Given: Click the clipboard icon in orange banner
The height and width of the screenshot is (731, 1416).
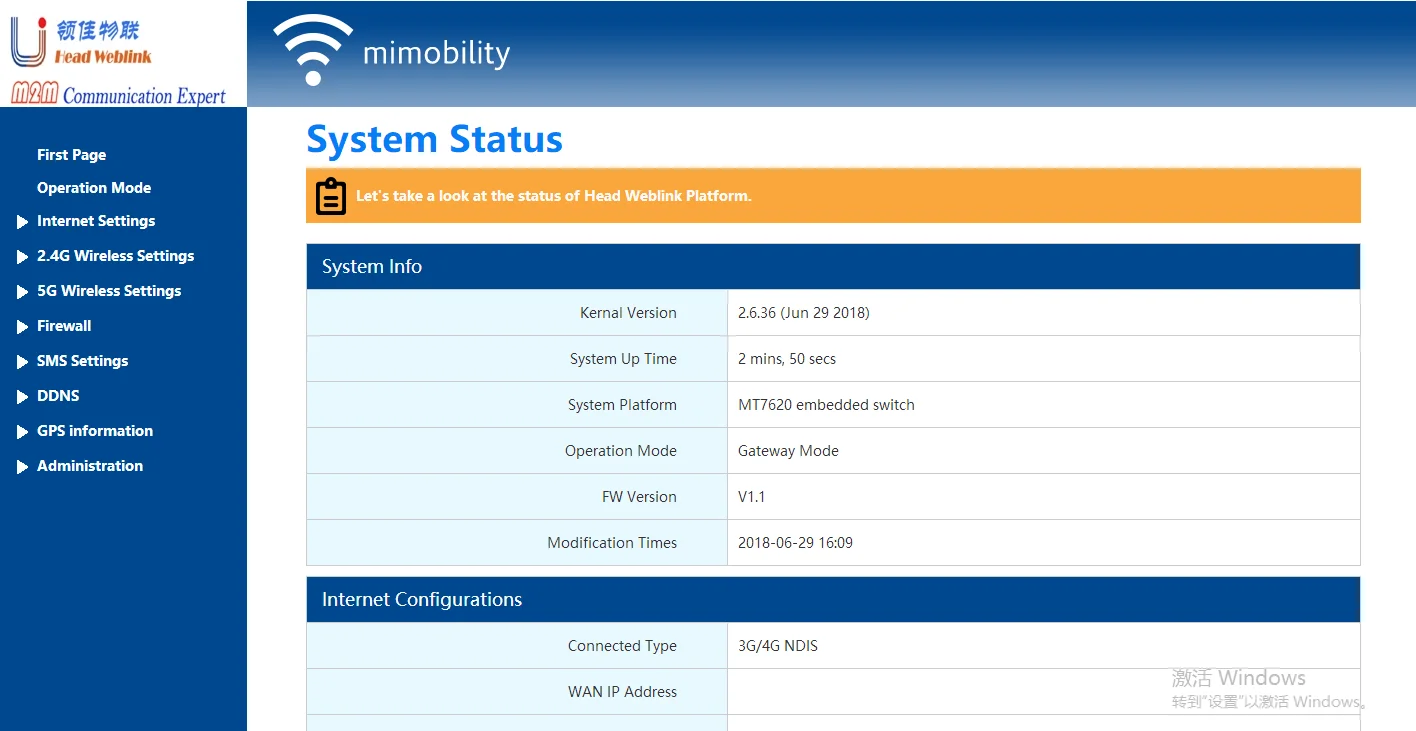Looking at the screenshot, I should pos(331,196).
